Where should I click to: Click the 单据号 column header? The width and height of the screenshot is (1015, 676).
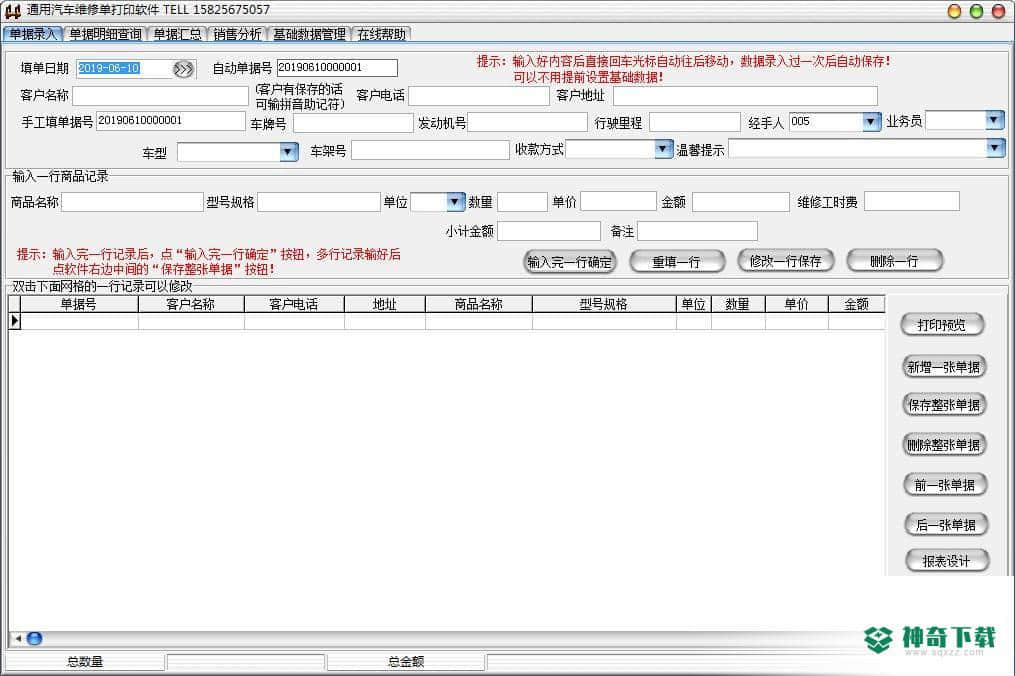[x=80, y=304]
